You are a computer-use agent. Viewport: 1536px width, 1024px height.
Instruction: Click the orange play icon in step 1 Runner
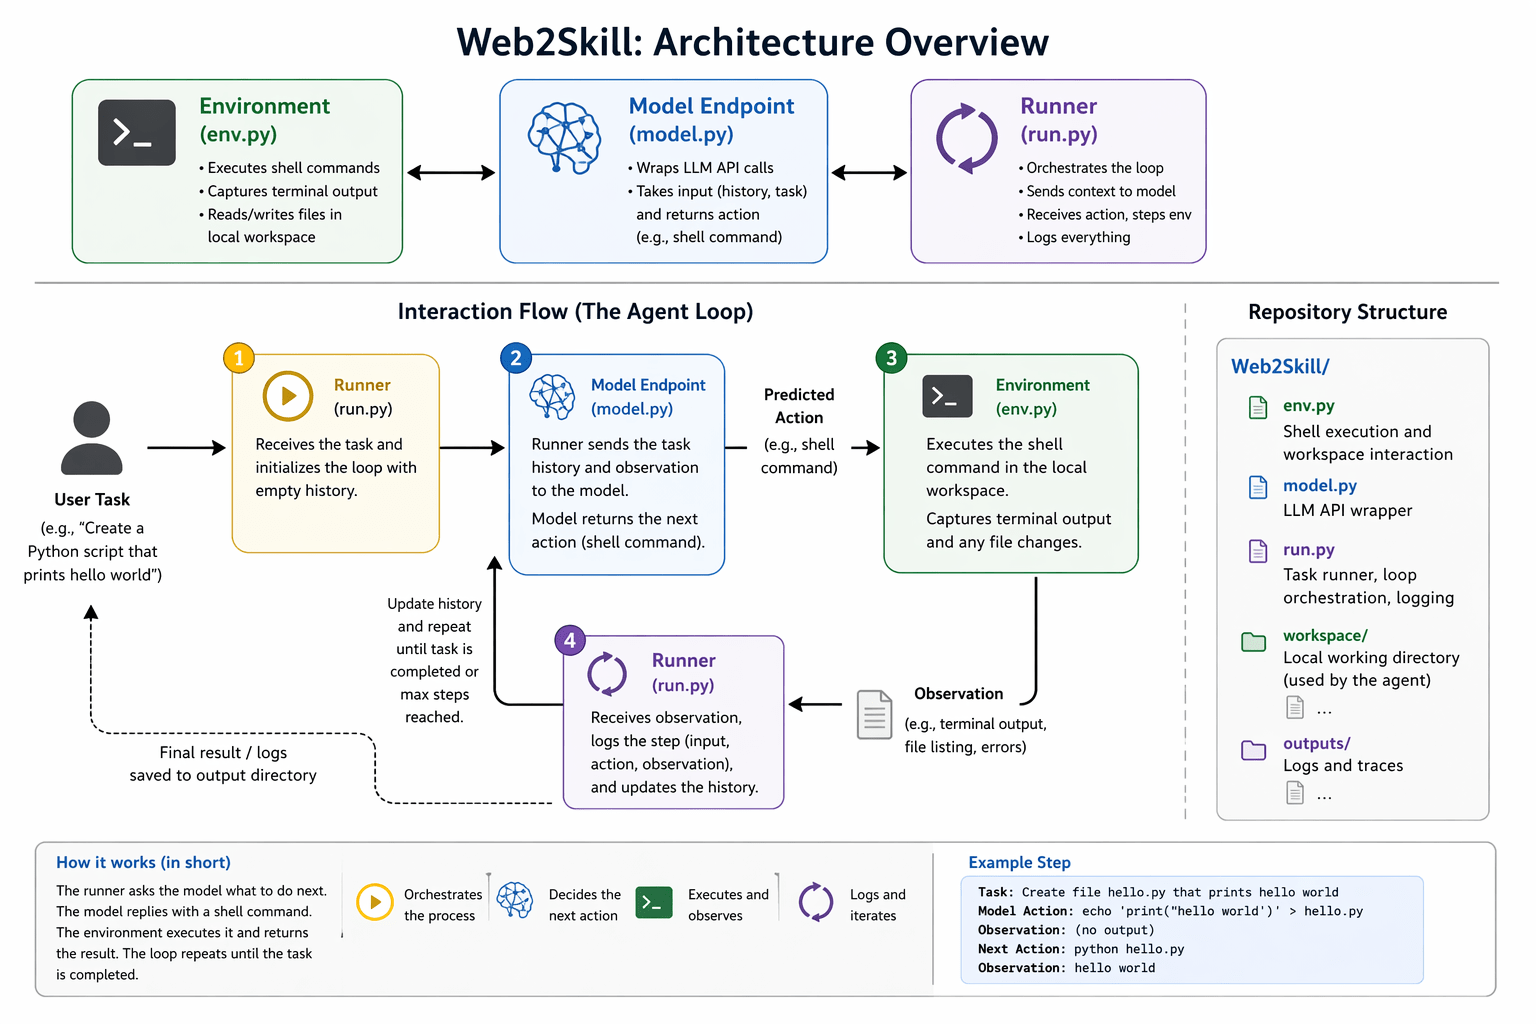point(288,396)
